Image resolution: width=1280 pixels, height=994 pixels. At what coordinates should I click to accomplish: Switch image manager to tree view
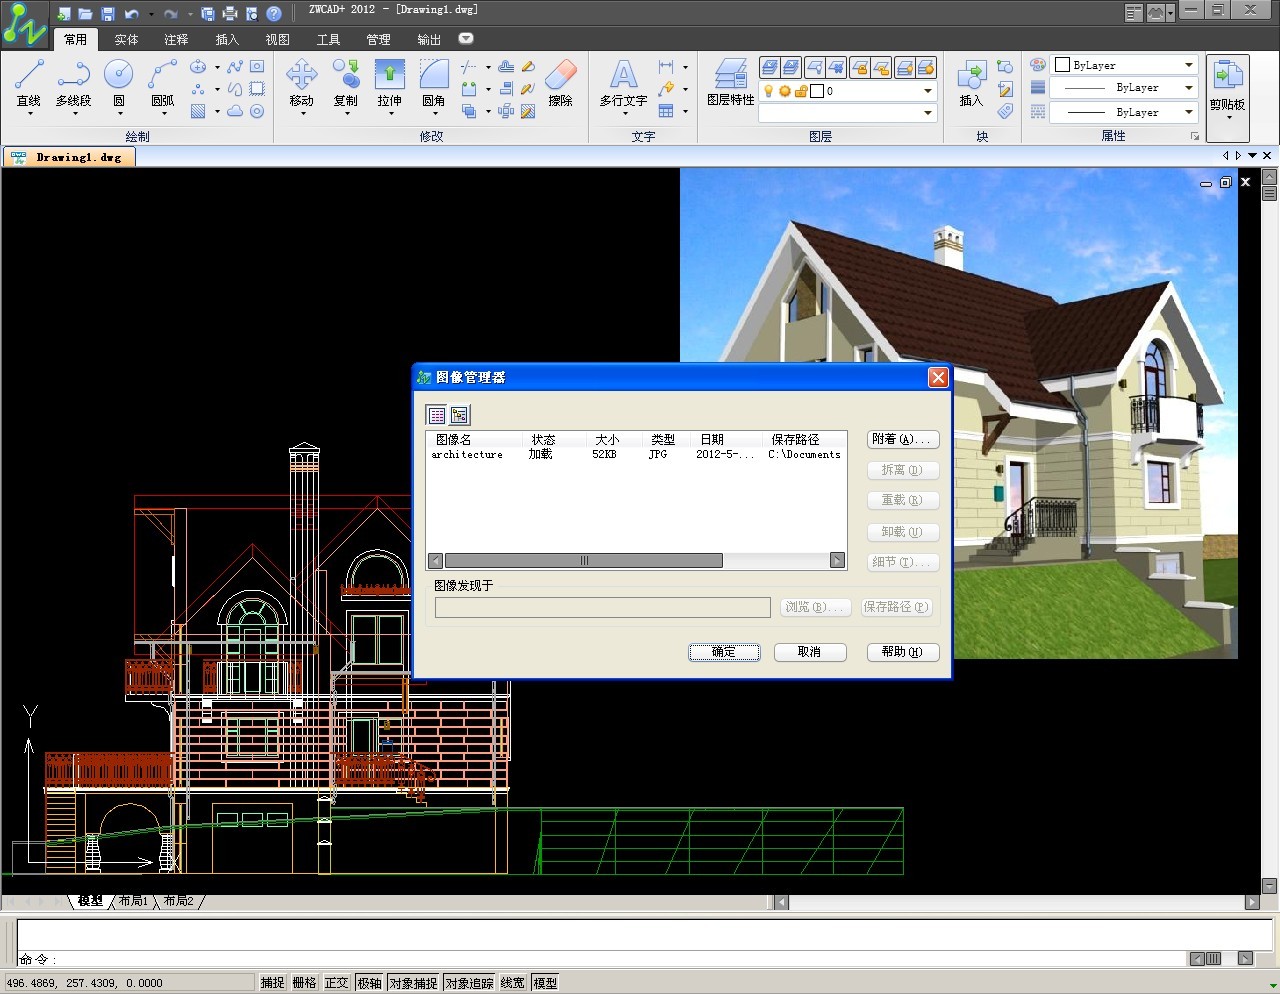459,415
